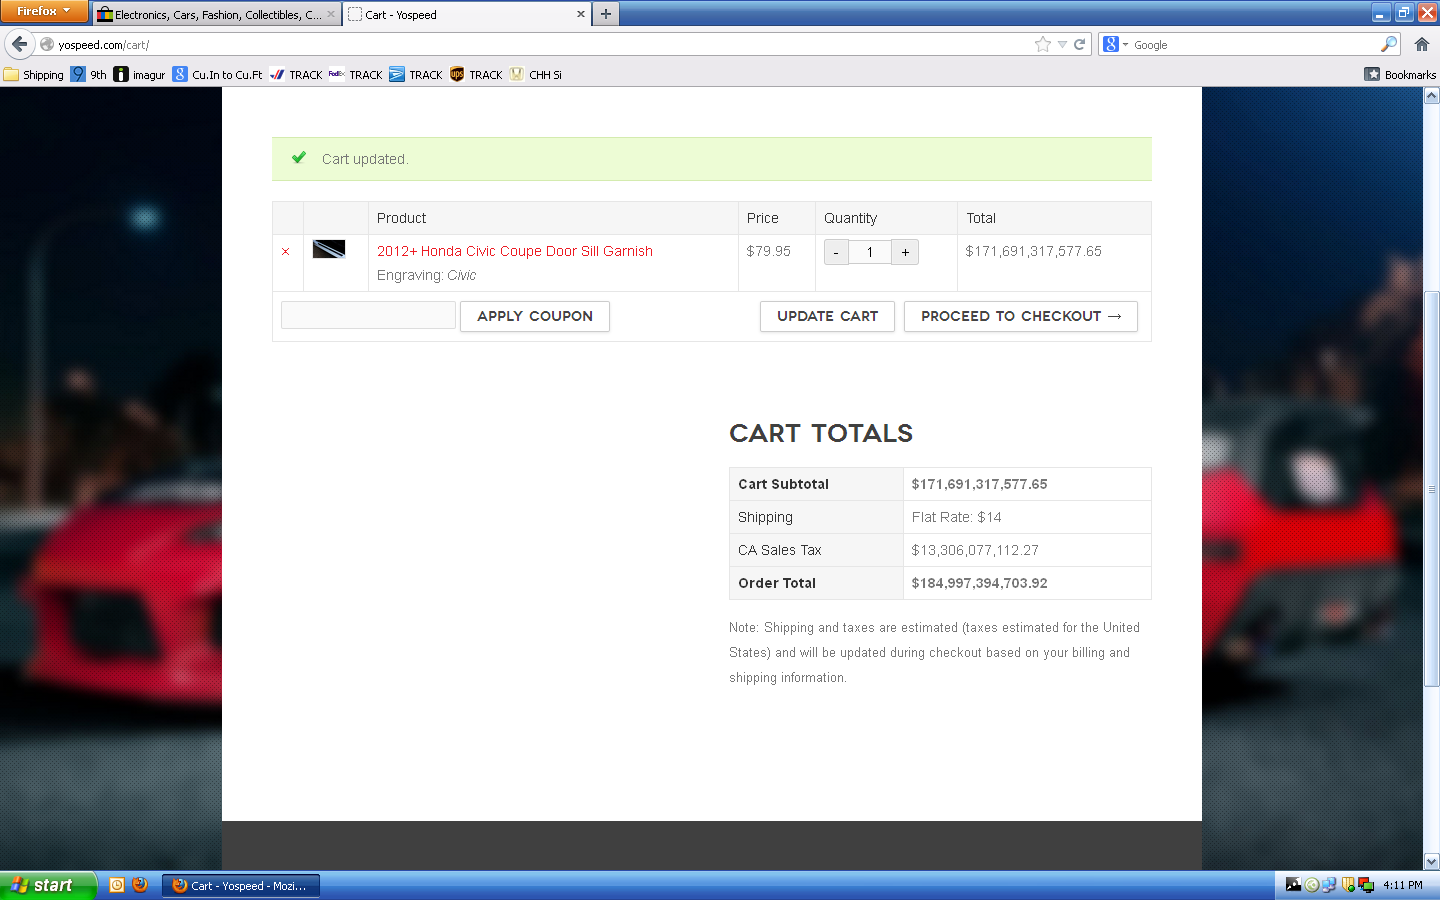This screenshot has height=900, width=1440.
Task: Click the Cart Subtotal amount
Action: click(x=979, y=484)
